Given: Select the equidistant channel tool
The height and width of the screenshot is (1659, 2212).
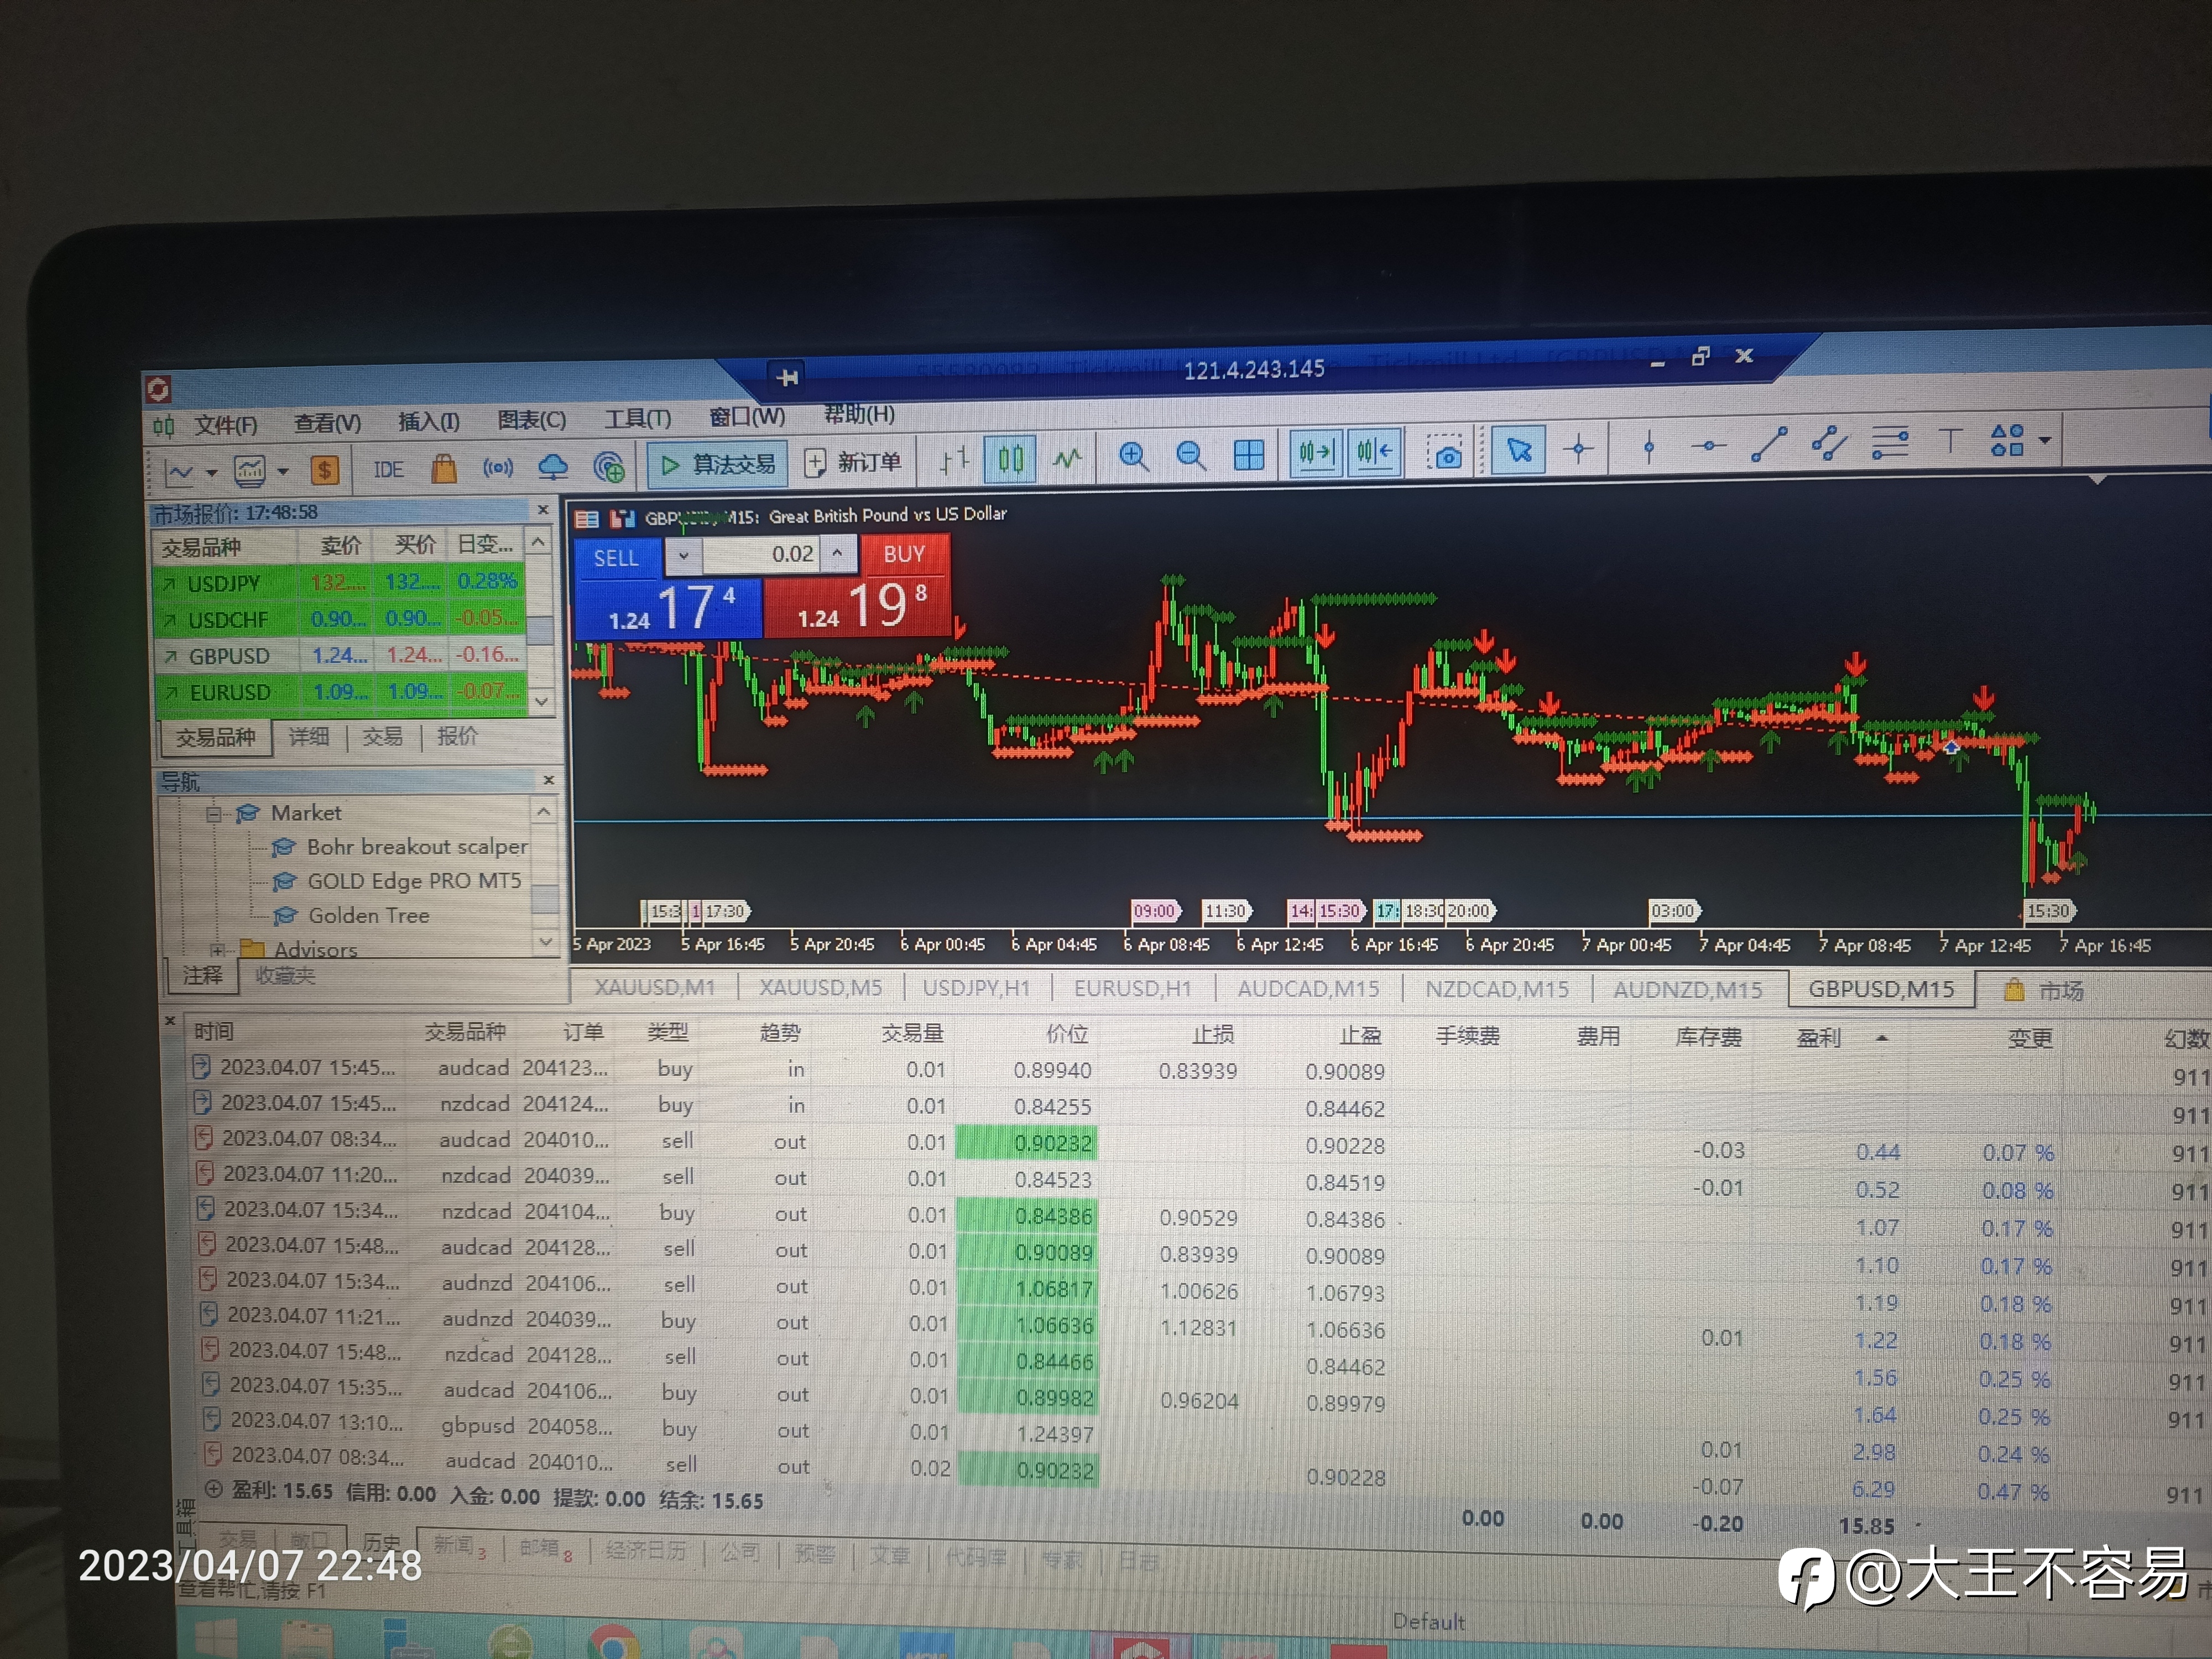Looking at the screenshot, I should tap(1829, 443).
